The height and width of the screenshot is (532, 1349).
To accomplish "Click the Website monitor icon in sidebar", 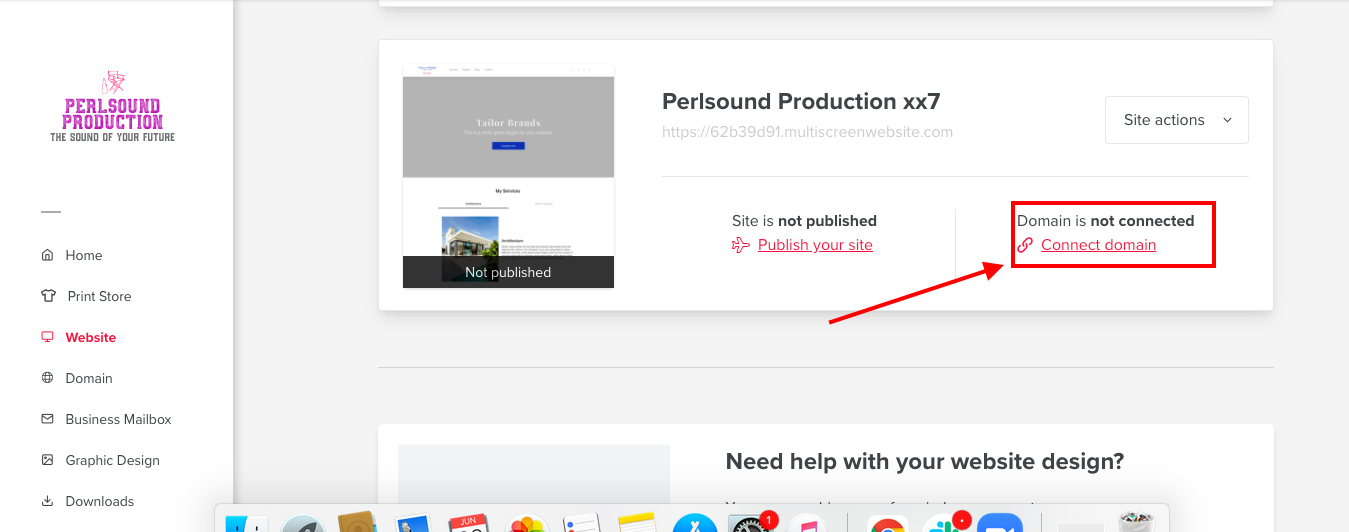I will [x=47, y=337].
